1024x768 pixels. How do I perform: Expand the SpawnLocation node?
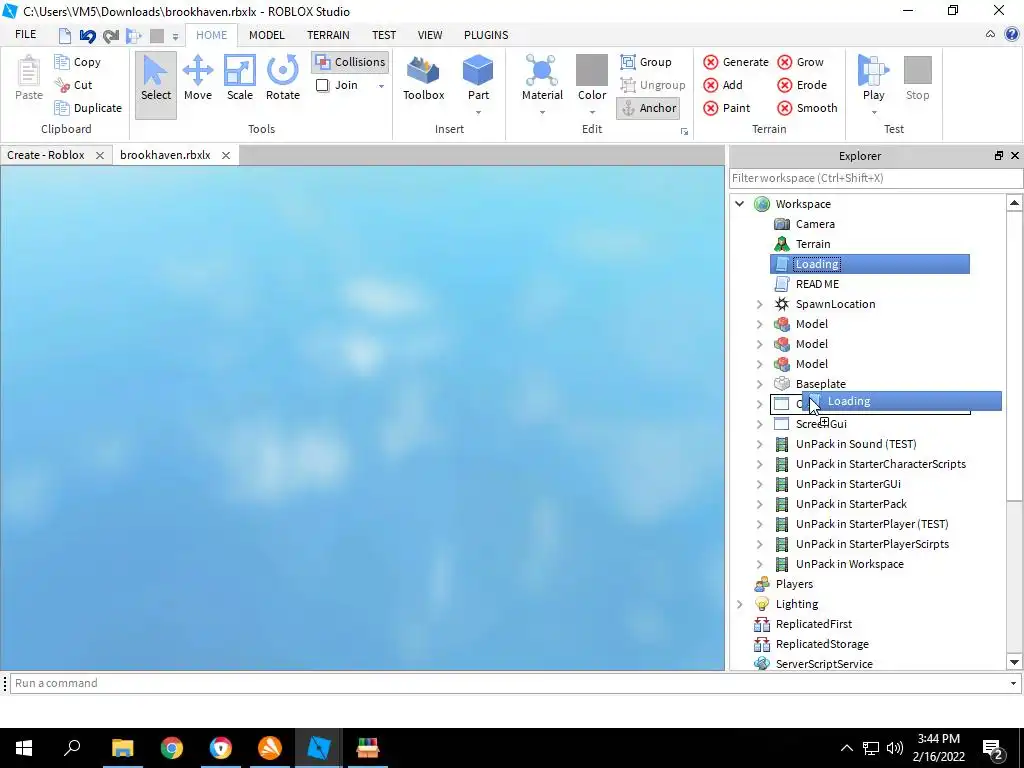tap(760, 304)
